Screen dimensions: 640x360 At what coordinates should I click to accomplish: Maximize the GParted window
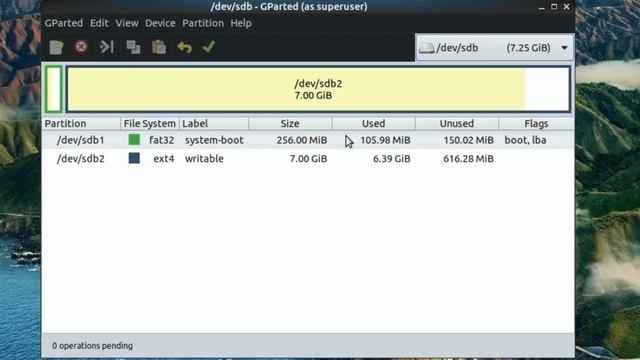click(x=554, y=7)
